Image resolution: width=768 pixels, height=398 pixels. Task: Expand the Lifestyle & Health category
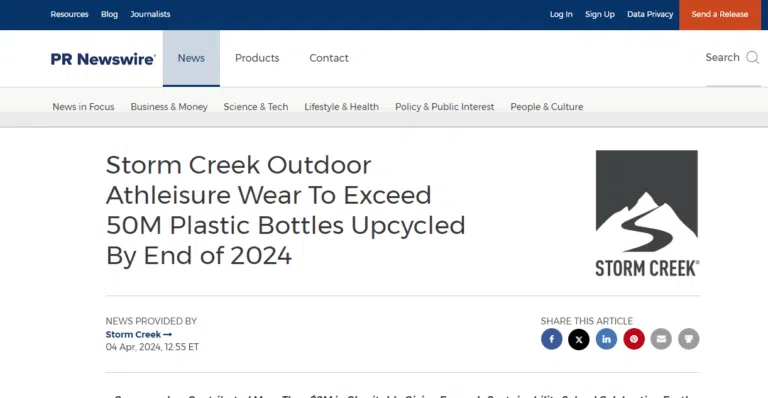341,107
